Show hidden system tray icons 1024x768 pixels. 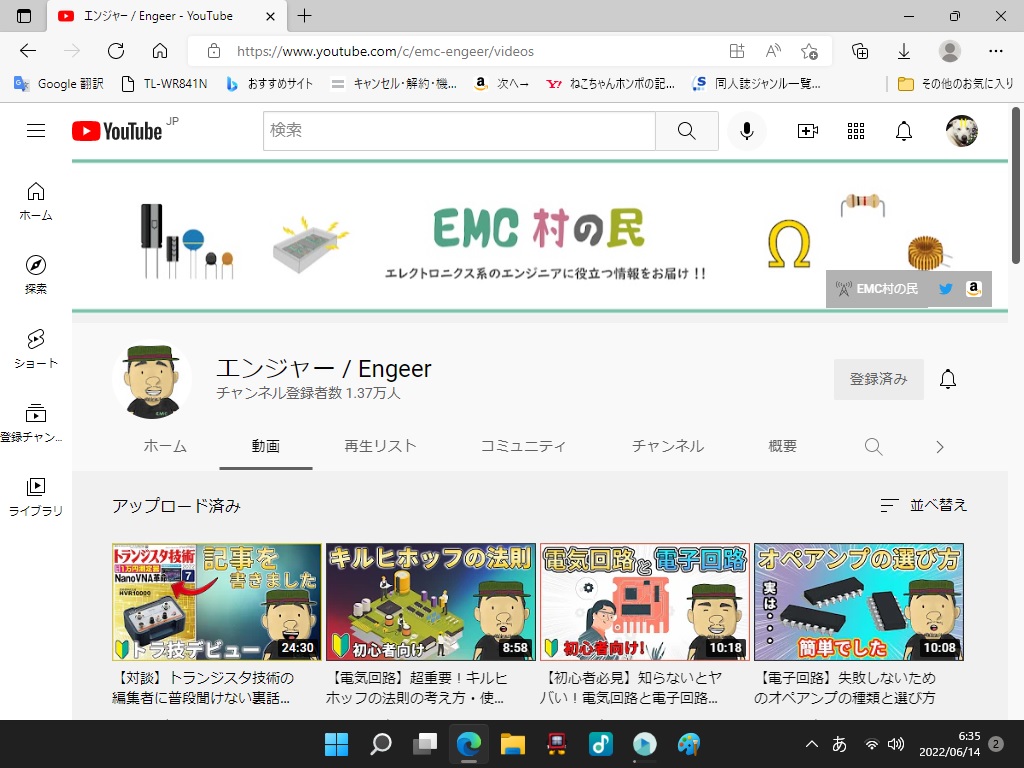[x=812, y=744]
